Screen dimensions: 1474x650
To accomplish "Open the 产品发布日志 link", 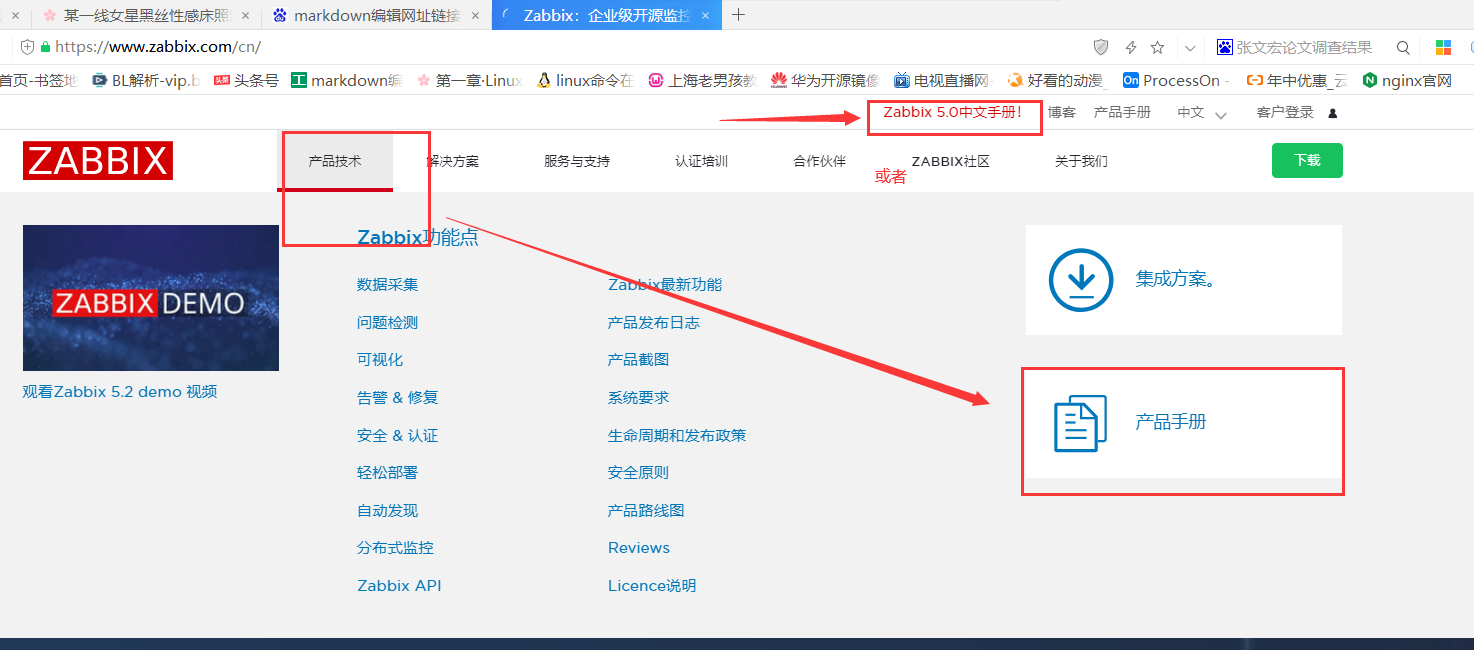I will [x=654, y=322].
